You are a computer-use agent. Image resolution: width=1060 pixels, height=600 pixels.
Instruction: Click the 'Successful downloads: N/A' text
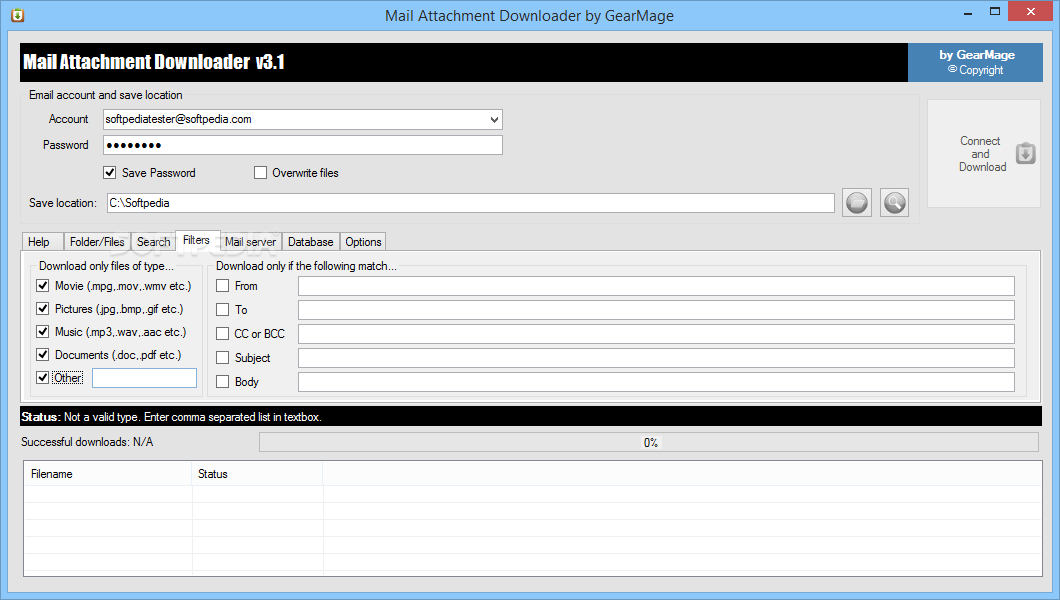click(87, 442)
